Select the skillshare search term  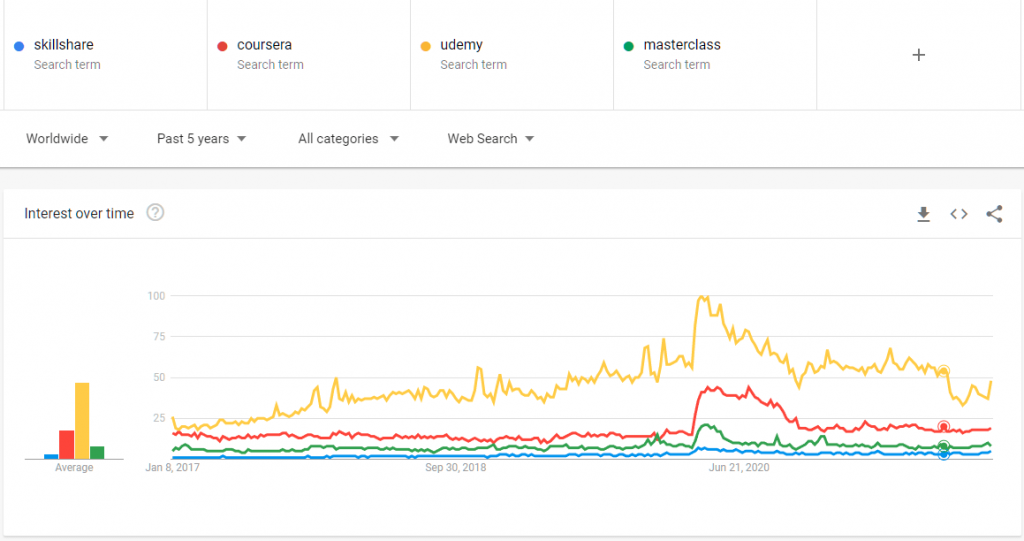[64, 45]
